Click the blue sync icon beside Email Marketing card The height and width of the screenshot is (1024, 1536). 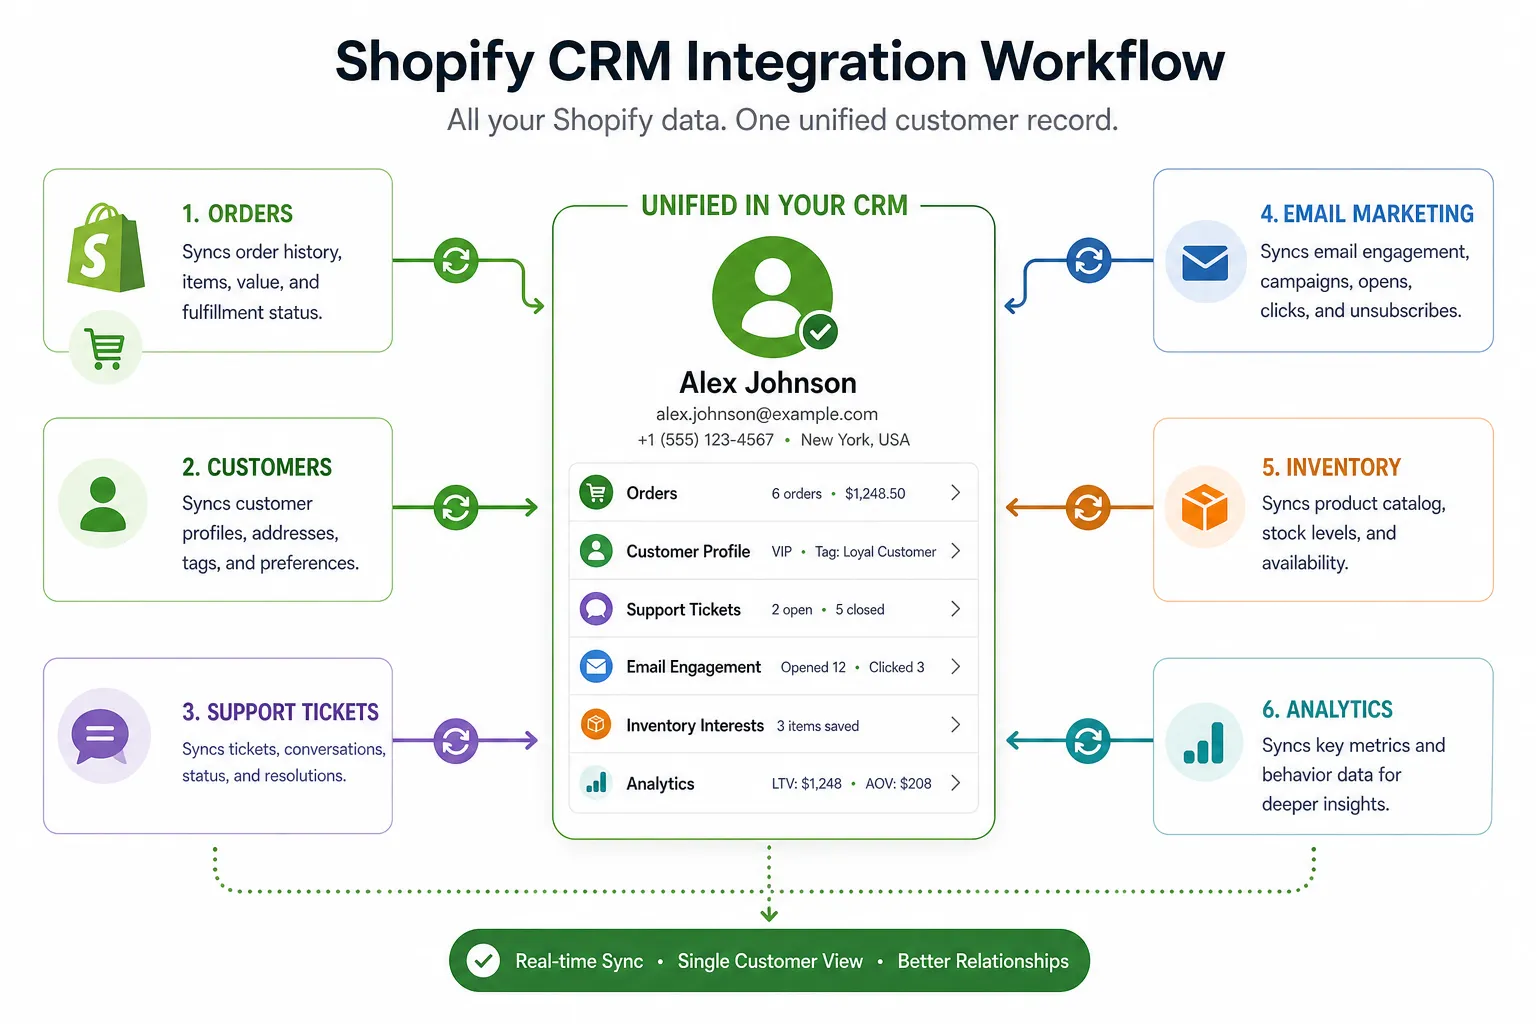coord(1088,260)
